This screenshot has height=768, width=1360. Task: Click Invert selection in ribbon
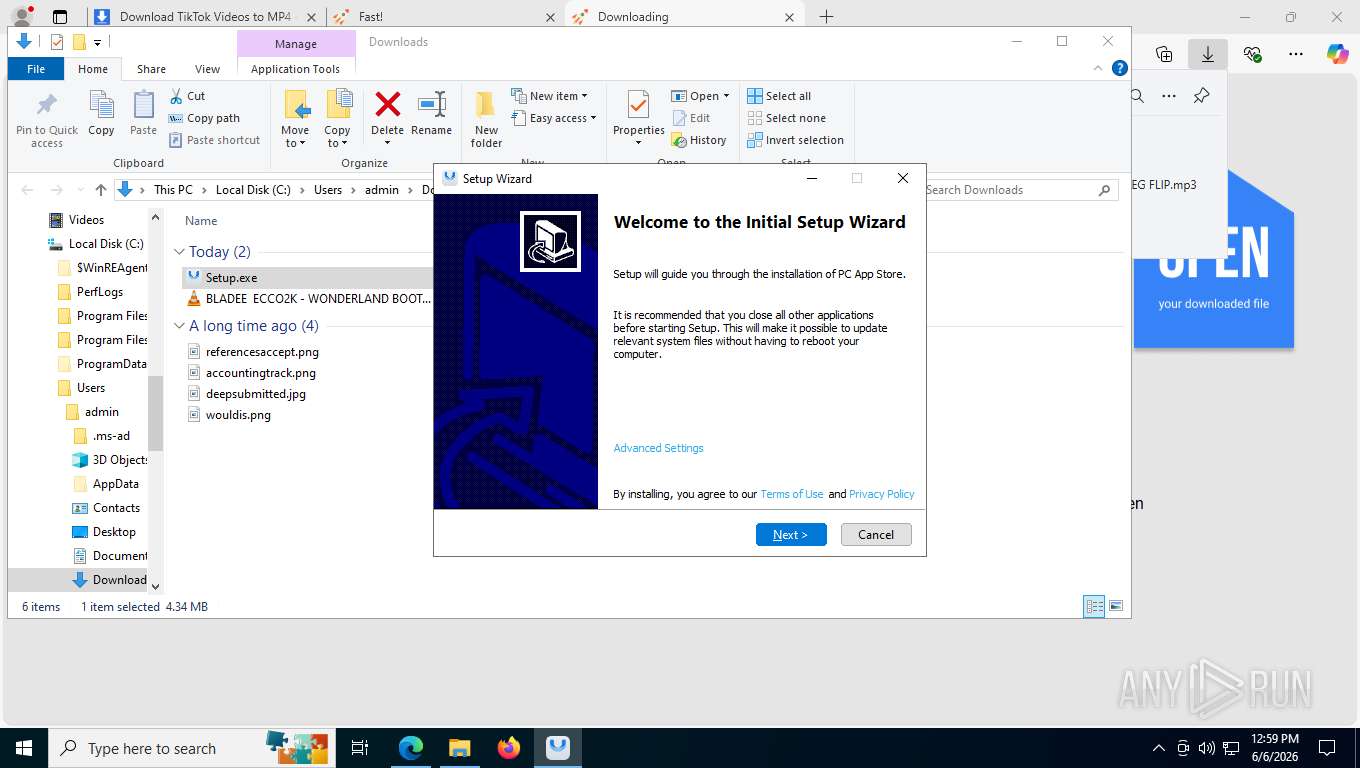(x=795, y=140)
